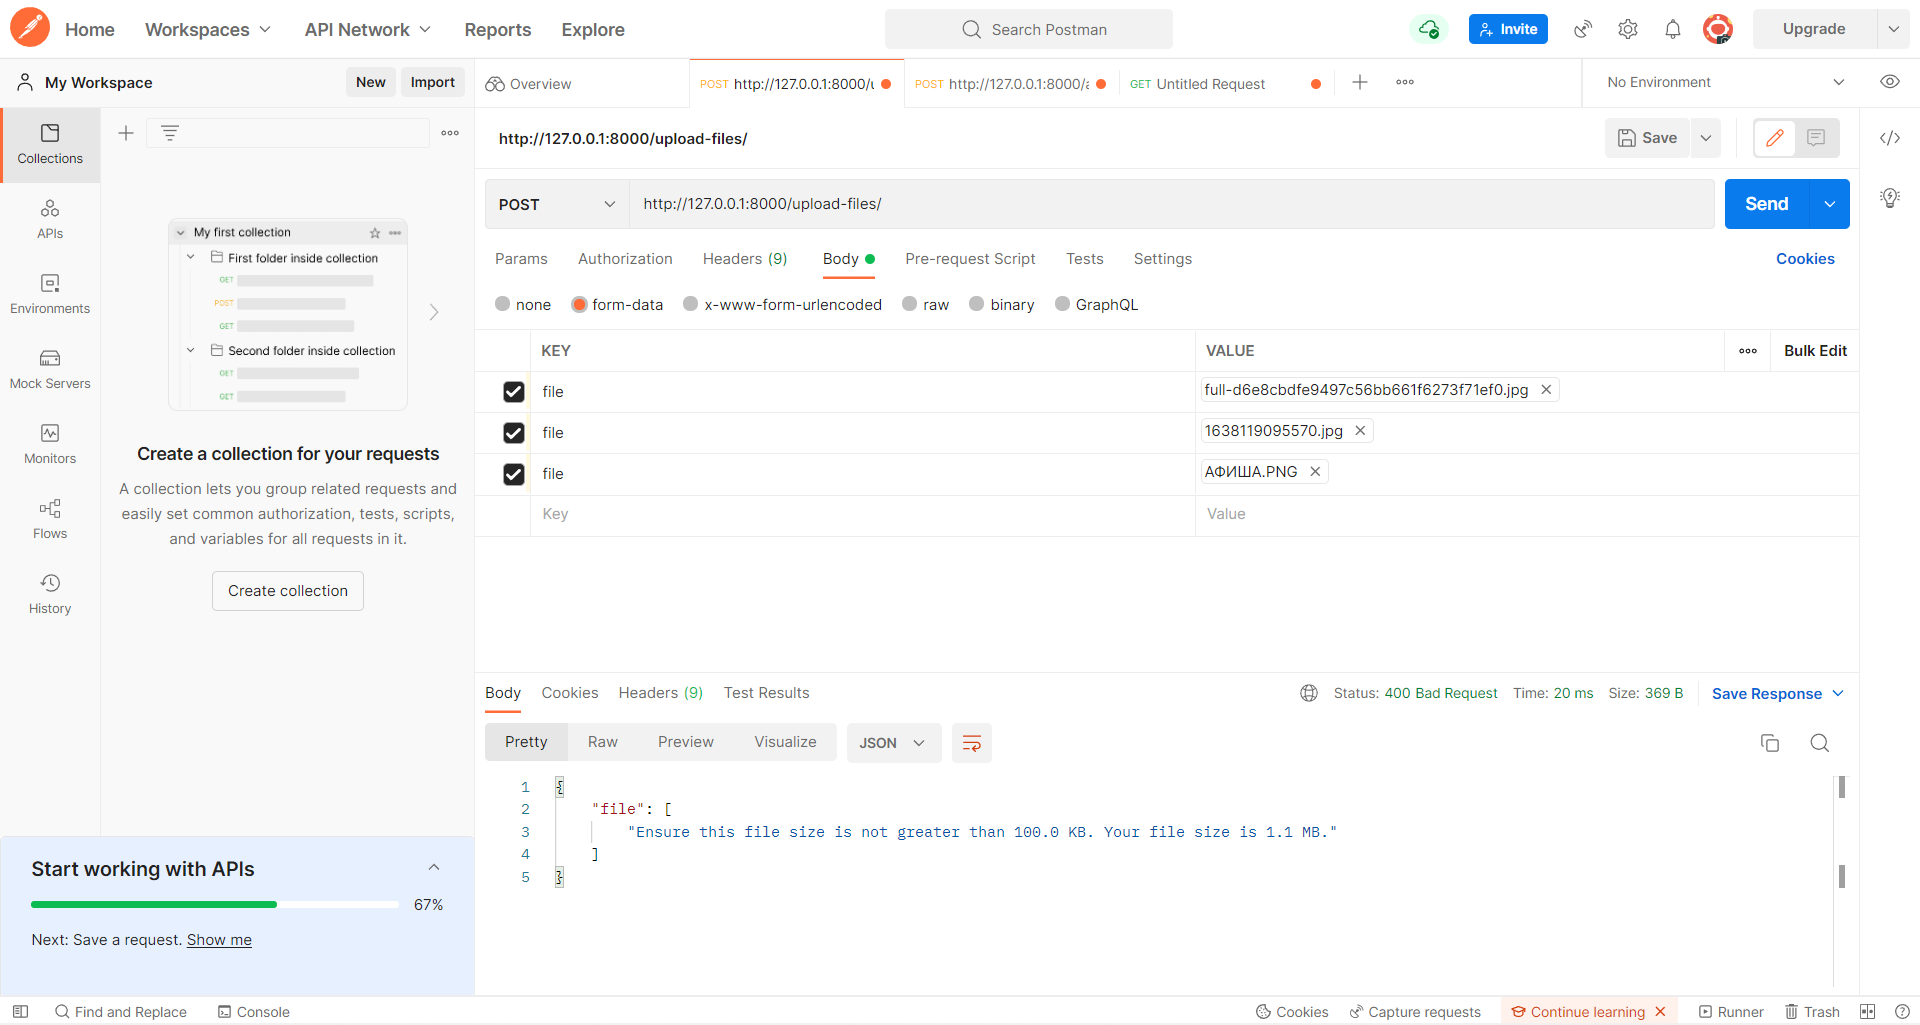Click the request URL input field
This screenshot has height=1025, width=1920.
point(1000,204)
